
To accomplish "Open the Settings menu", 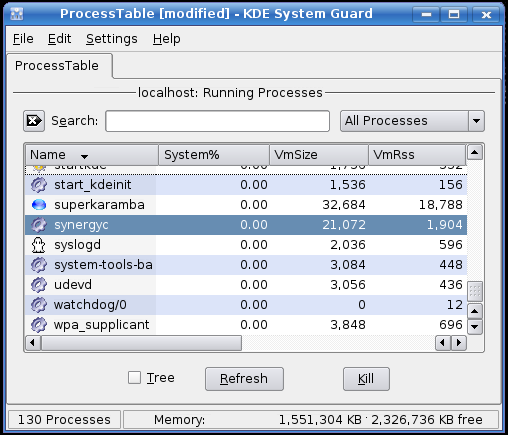I will [112, 39].
